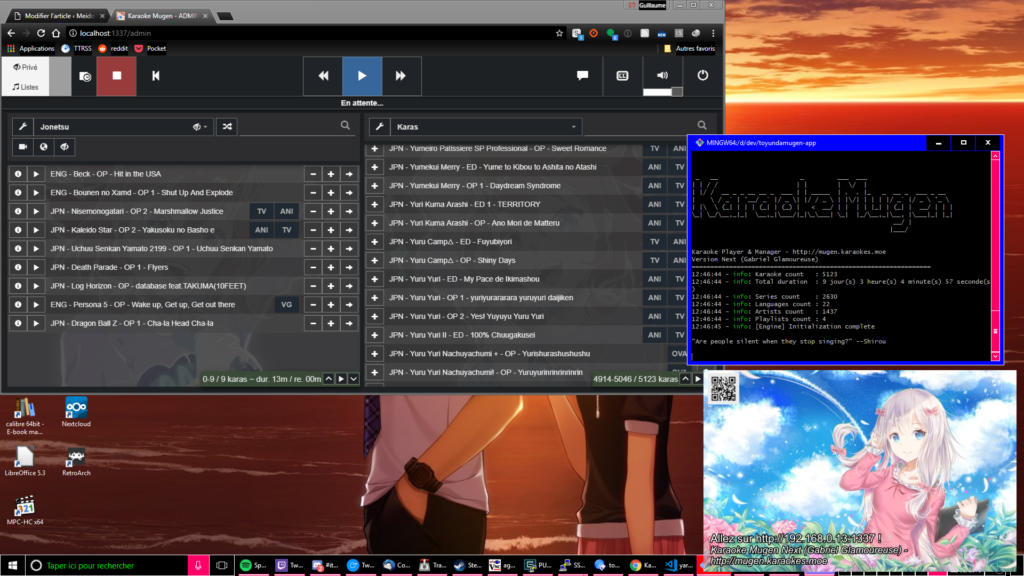
Task: Click the video camera icon under Jonetsu
Action: pyautogui.click(x=23, y=147)
